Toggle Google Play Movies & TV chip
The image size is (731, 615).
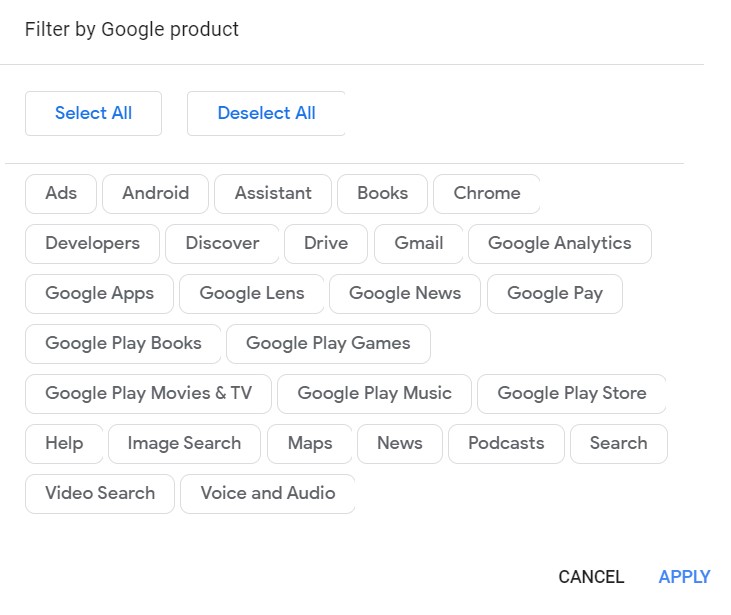[148, 394]
